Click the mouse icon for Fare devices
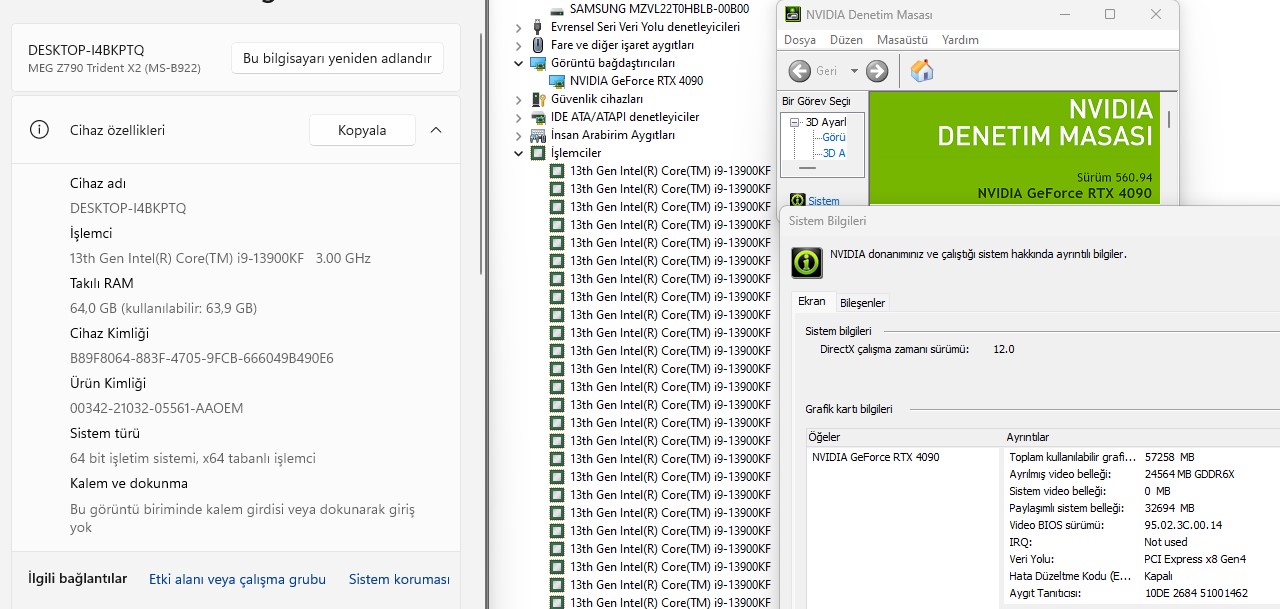Image resolution: width=1280 pixels, height=609 pixels. (538, 45)
